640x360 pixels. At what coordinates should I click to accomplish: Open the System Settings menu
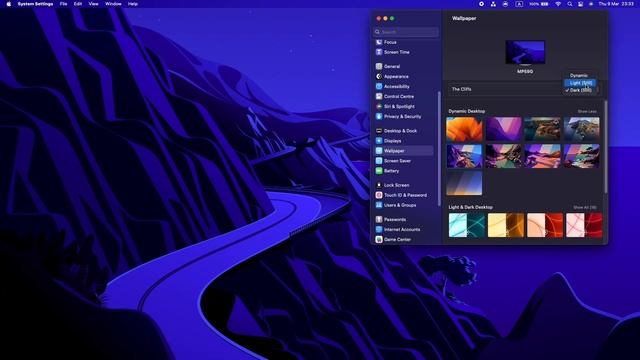(x=35, y=4)
